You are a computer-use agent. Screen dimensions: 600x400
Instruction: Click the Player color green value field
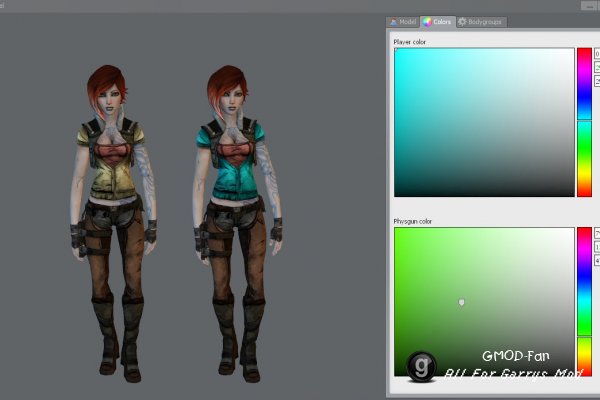click(x=597, y=67)
